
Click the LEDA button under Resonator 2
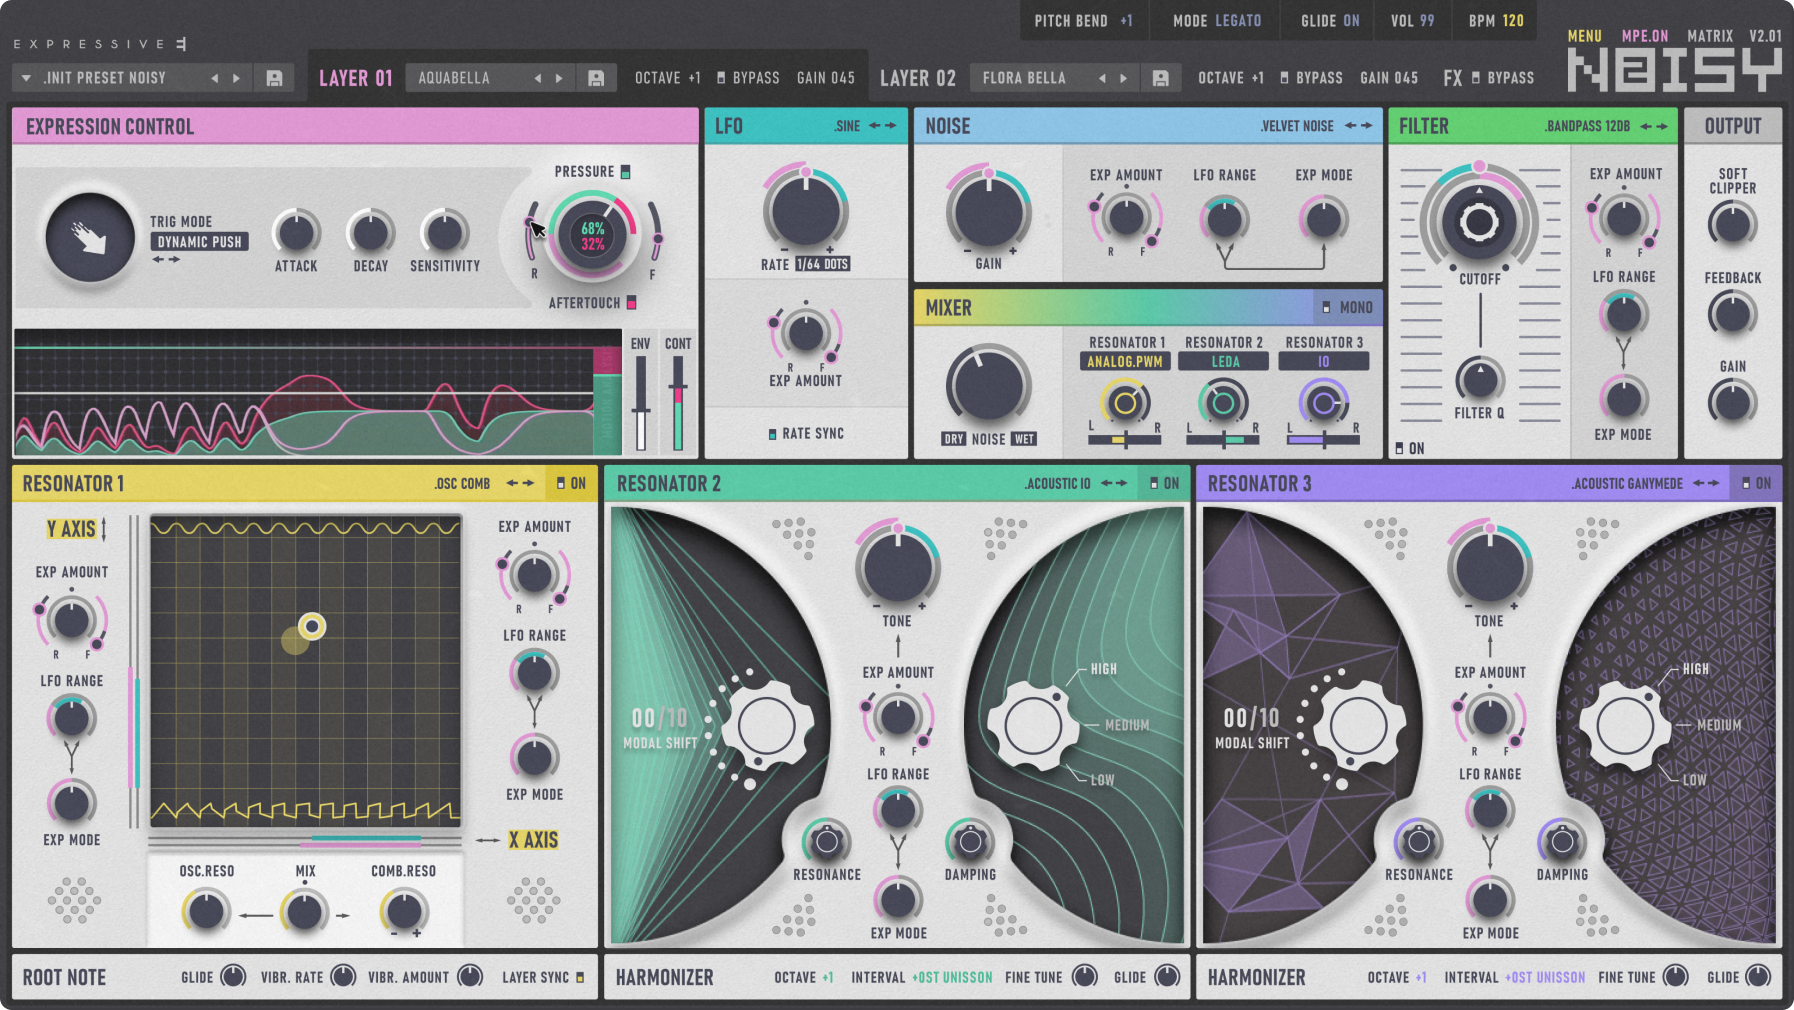pos(1223,360)
